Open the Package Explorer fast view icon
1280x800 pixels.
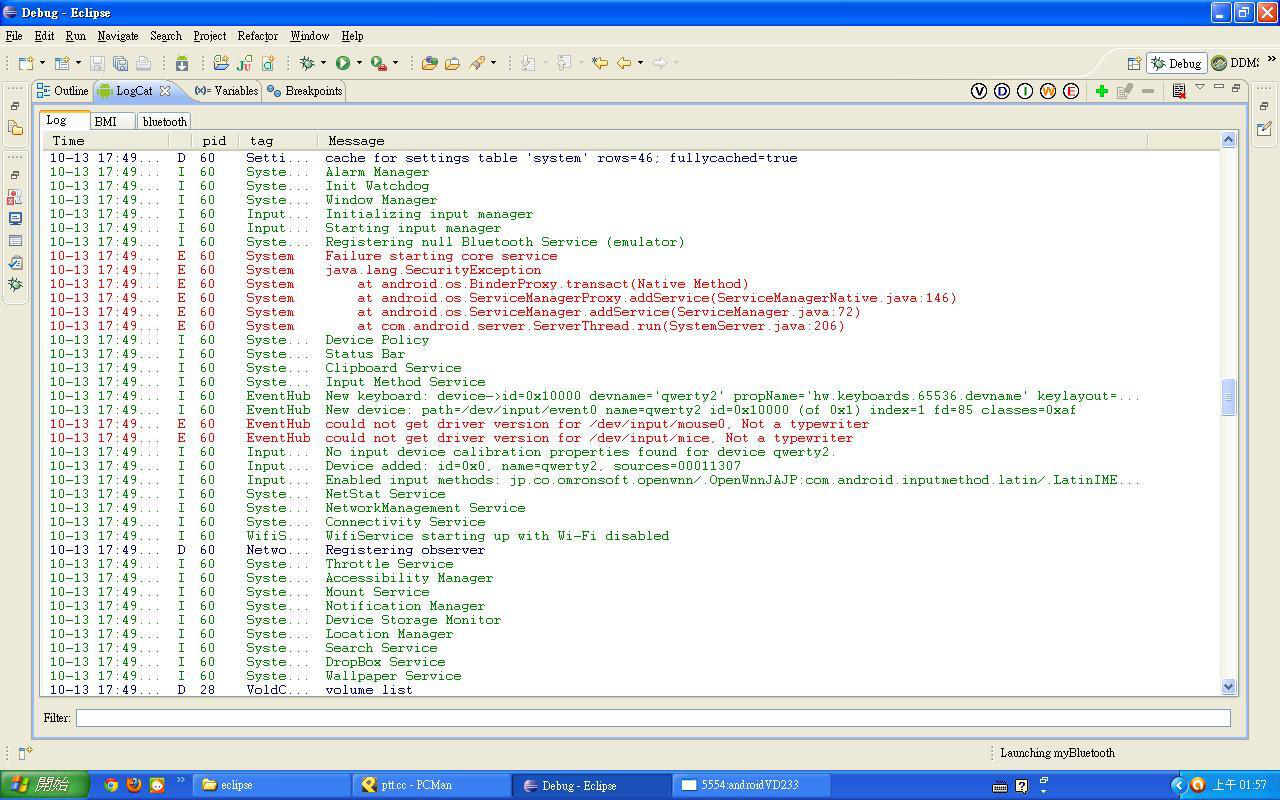[15, 128]
